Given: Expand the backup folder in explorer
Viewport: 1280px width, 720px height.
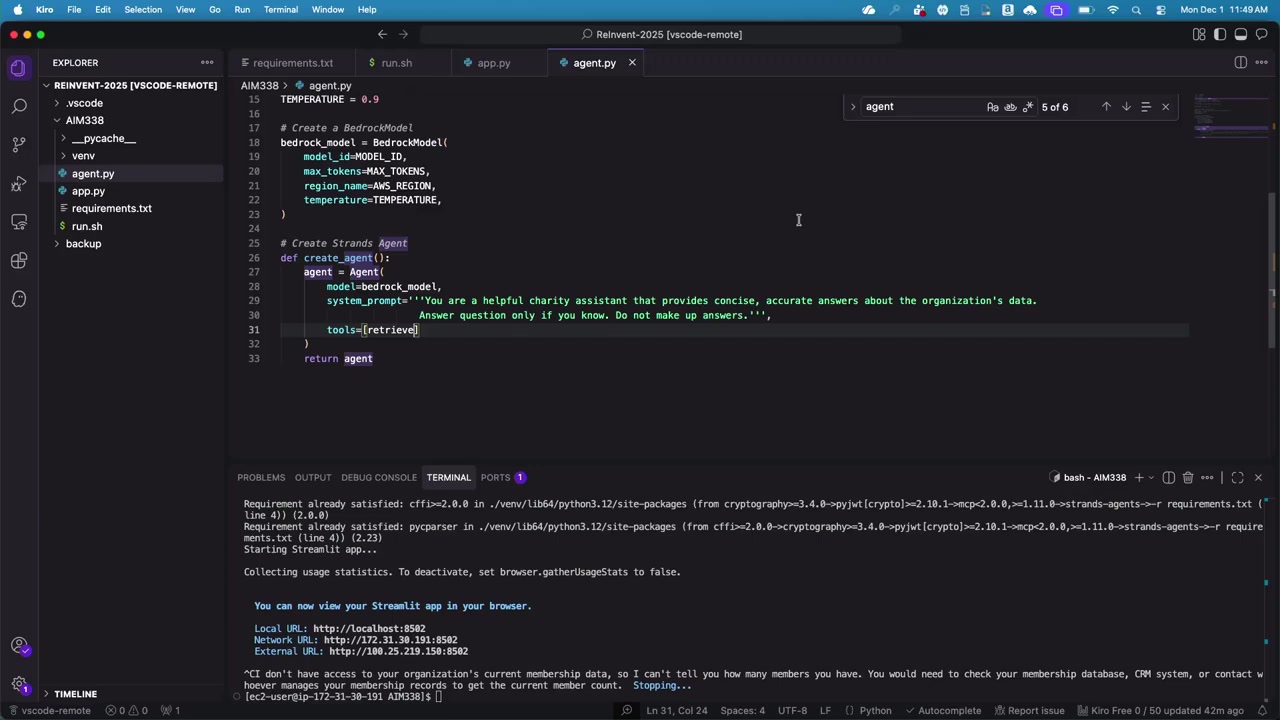Looking at the screenshot, I should coord(83,244).
